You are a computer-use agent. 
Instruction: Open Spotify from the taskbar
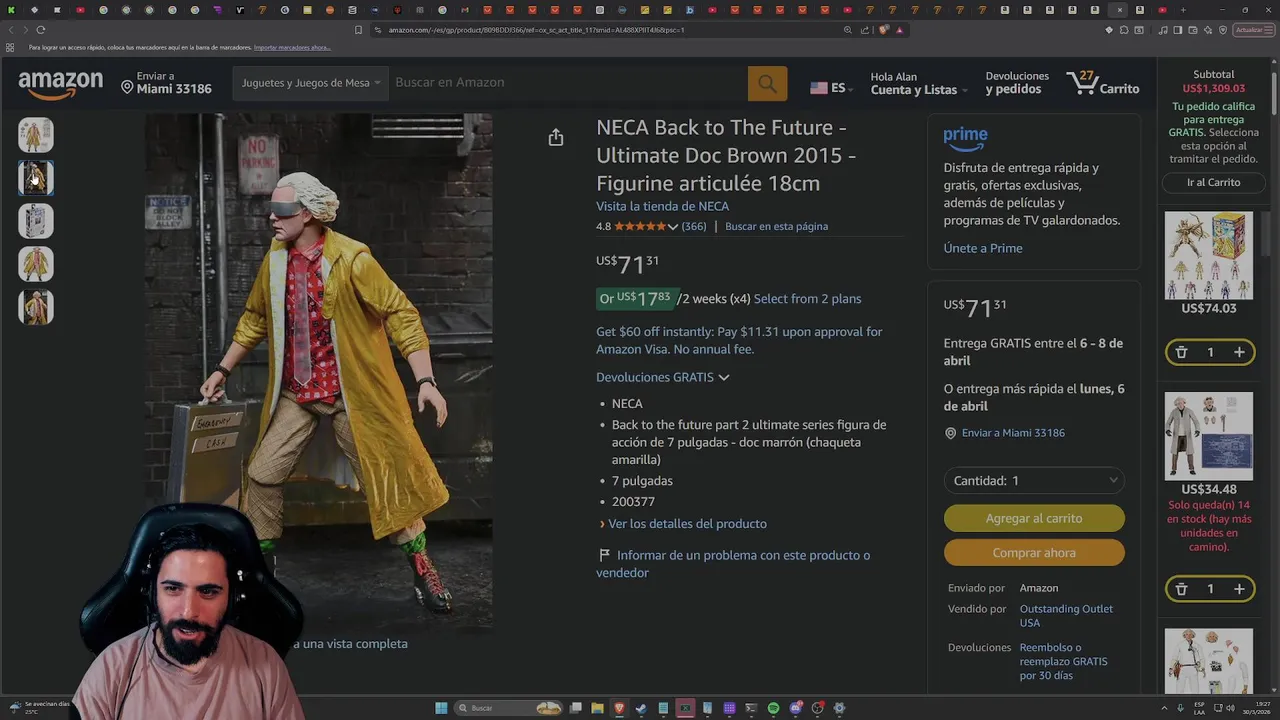pos(773,708)
